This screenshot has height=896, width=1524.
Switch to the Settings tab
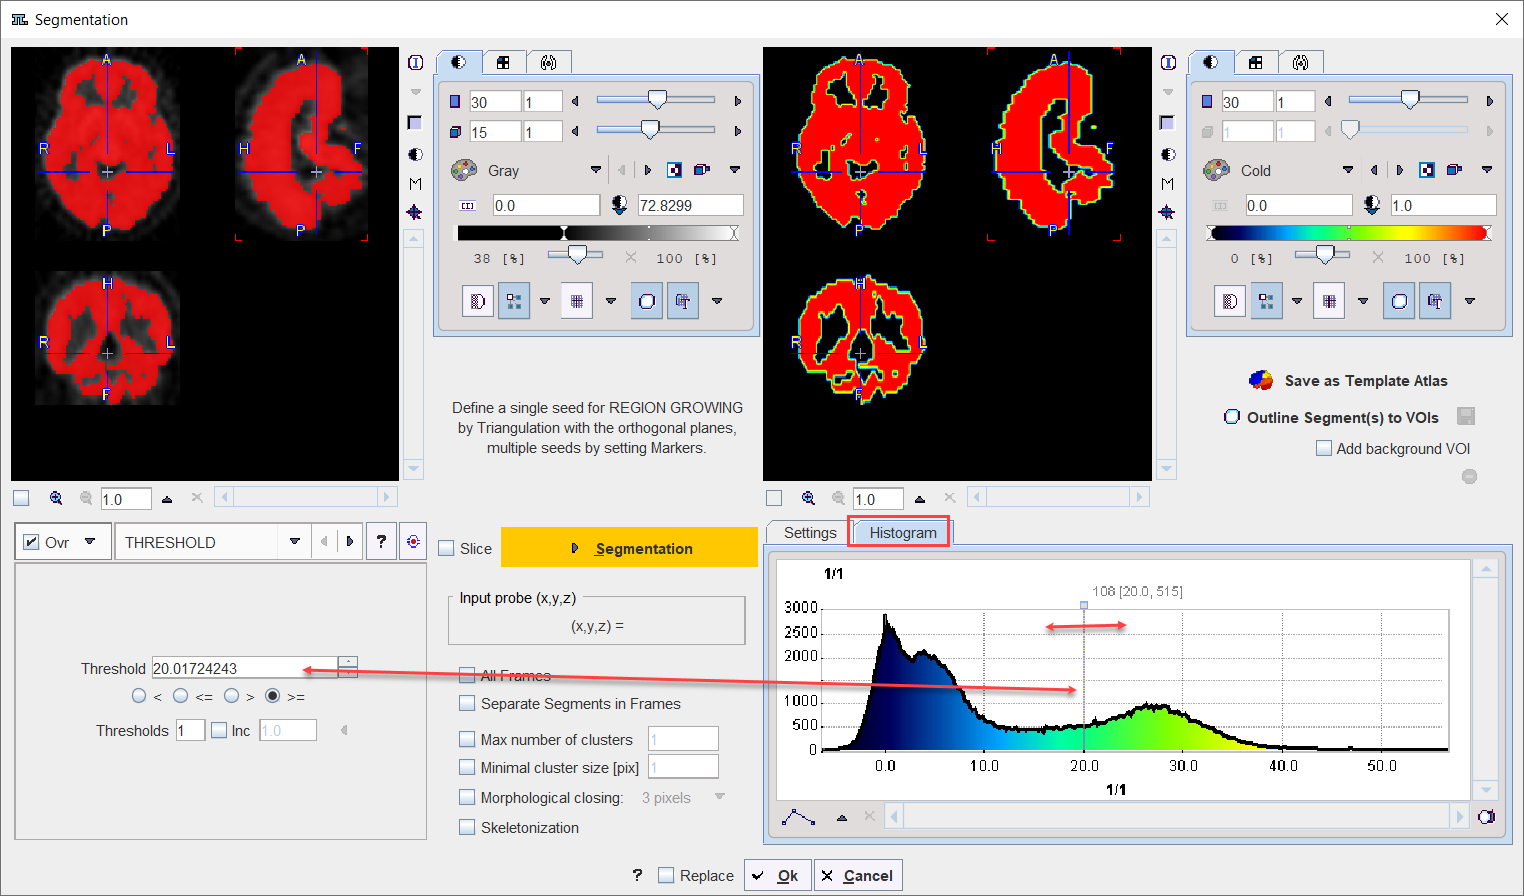click(809, 533)
